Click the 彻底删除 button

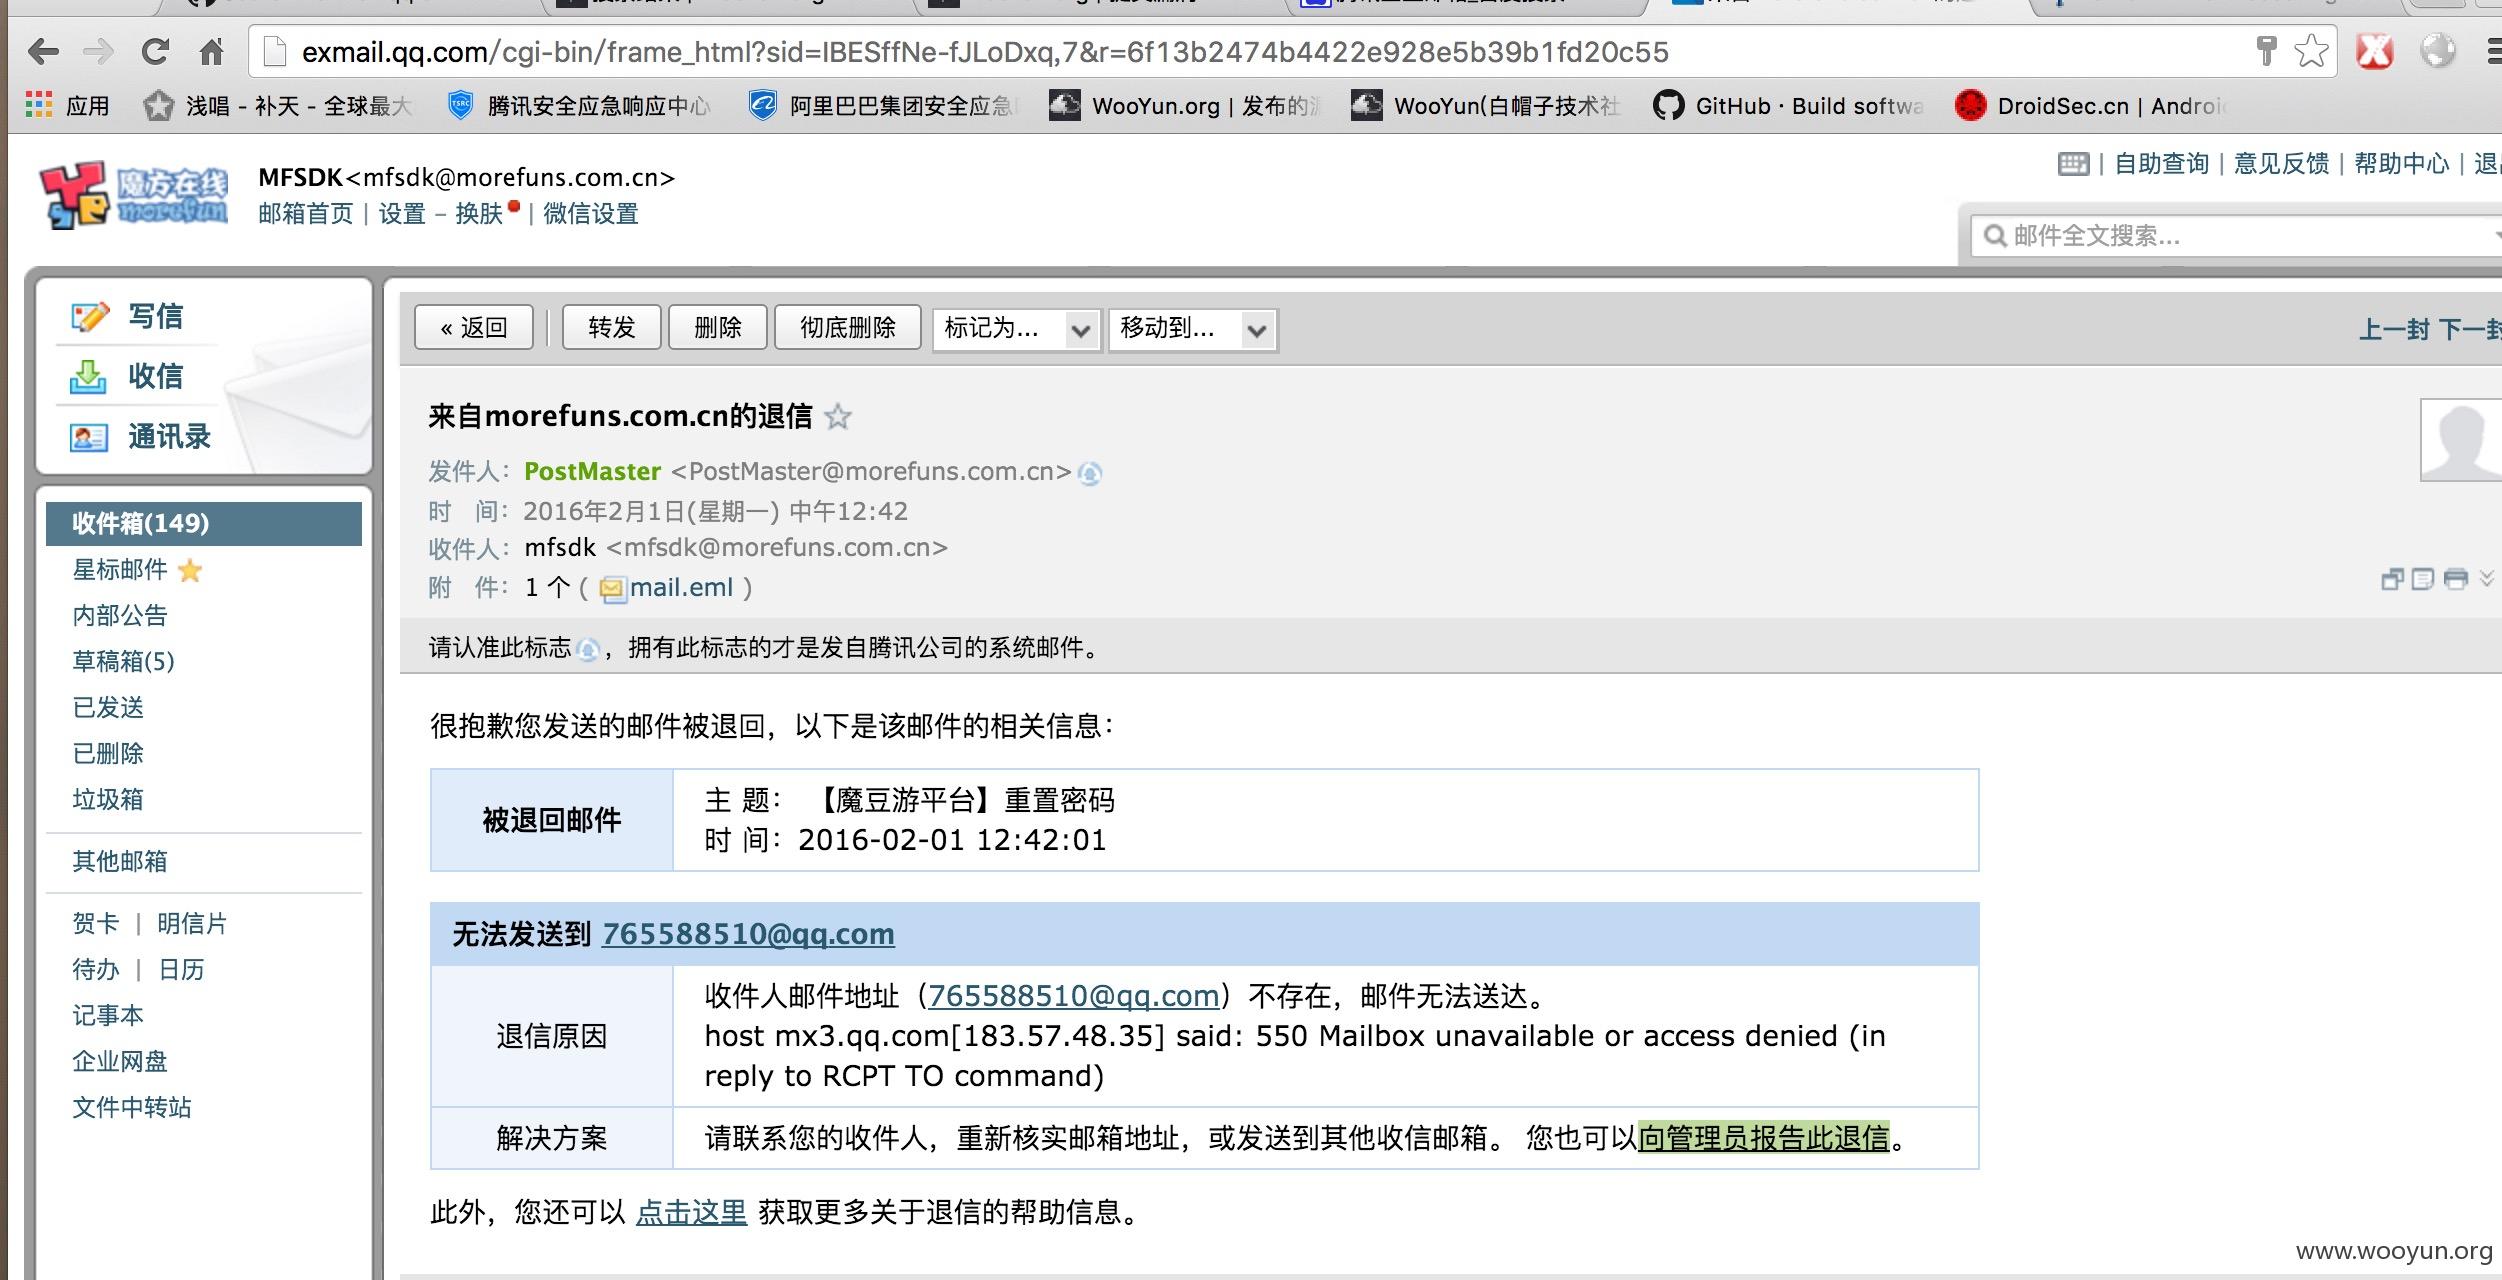[848, 328]
